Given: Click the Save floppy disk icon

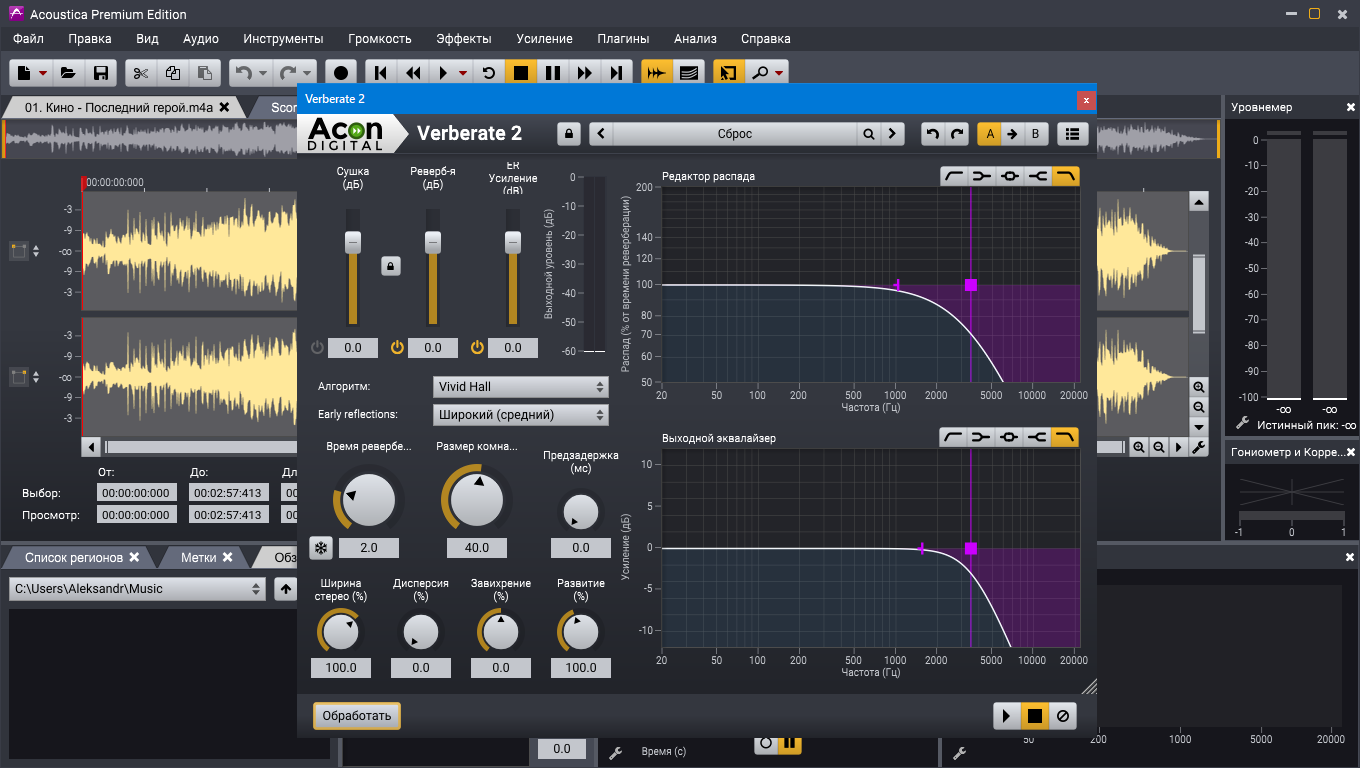Looking at the screenshot, I should click(x=100, y=73).
